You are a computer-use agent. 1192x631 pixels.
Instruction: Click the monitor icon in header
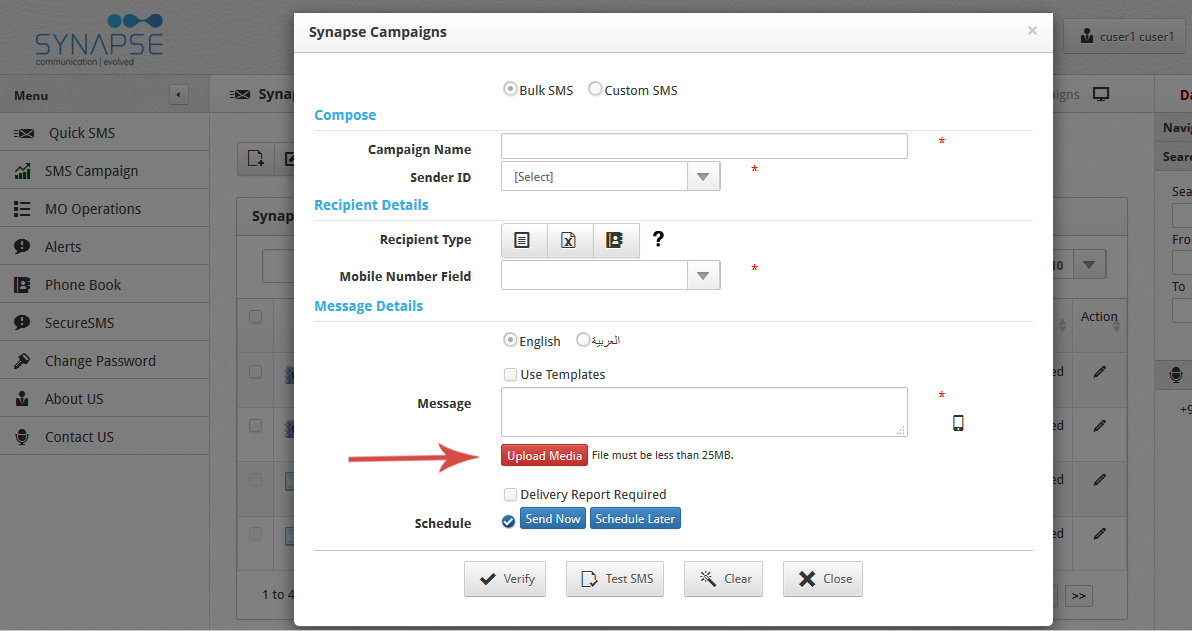tap(1101, 94)
